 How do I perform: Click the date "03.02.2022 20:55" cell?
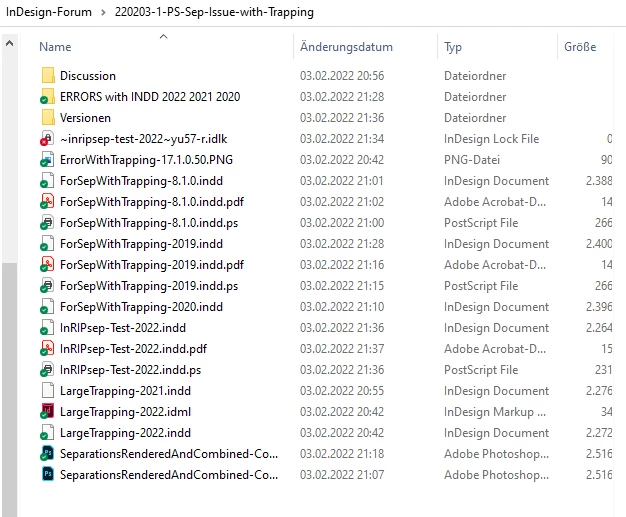342,391
